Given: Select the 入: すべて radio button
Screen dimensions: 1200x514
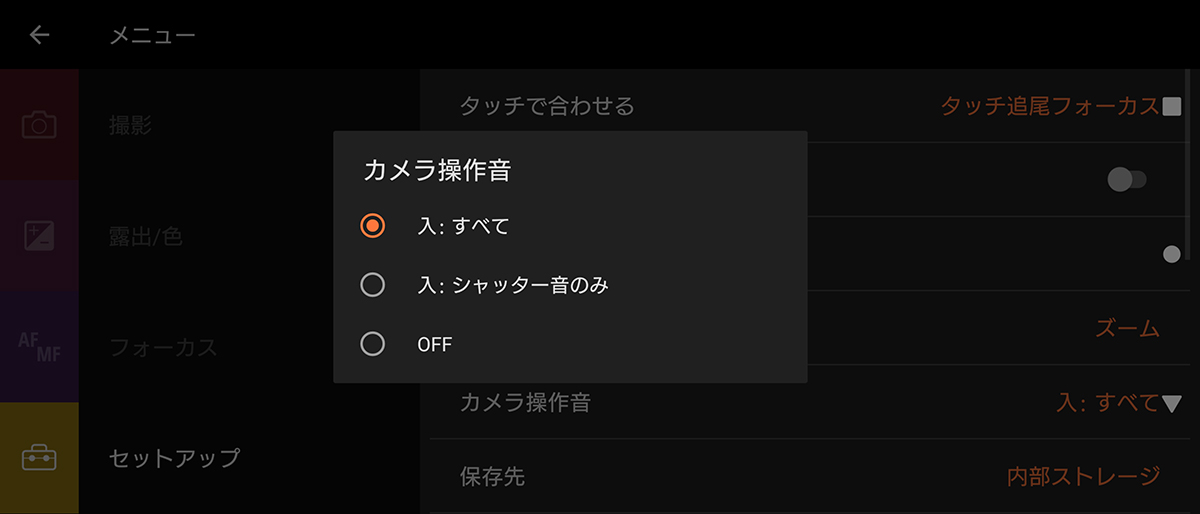Looking at the screenshot, I should pos(372,226).
